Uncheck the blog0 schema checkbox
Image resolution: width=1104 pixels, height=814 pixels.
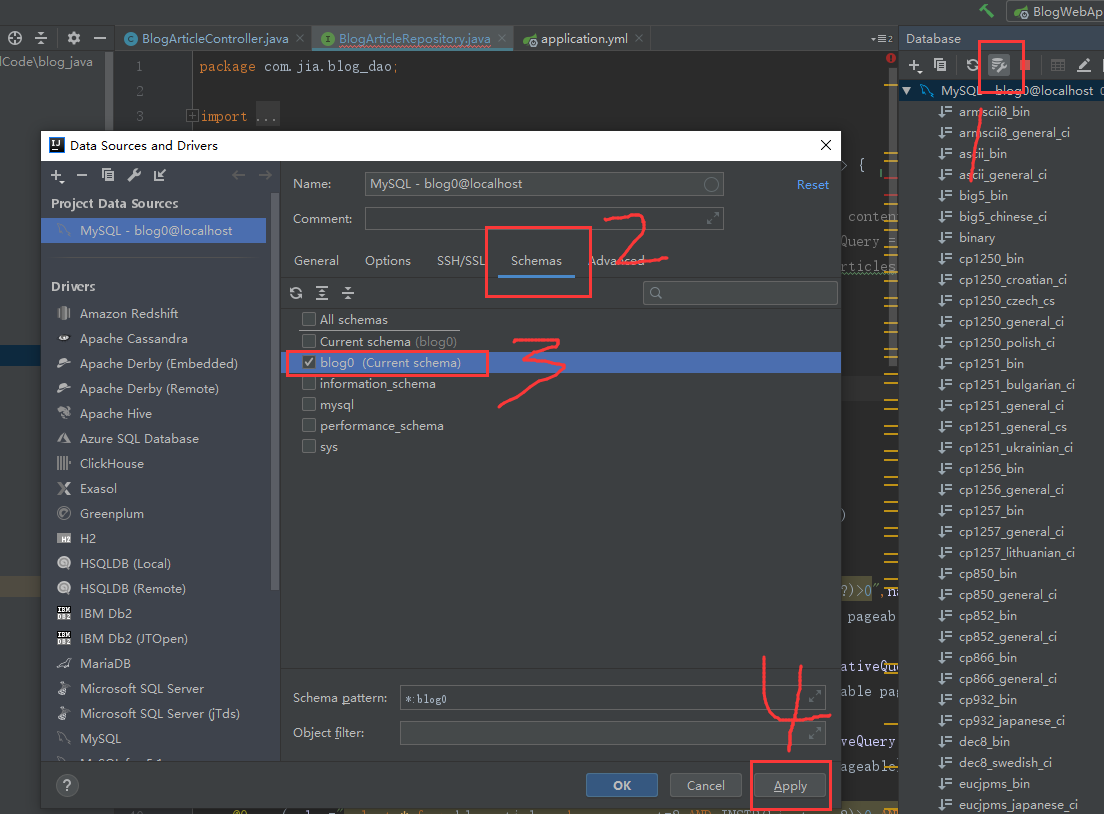point(308,363)
